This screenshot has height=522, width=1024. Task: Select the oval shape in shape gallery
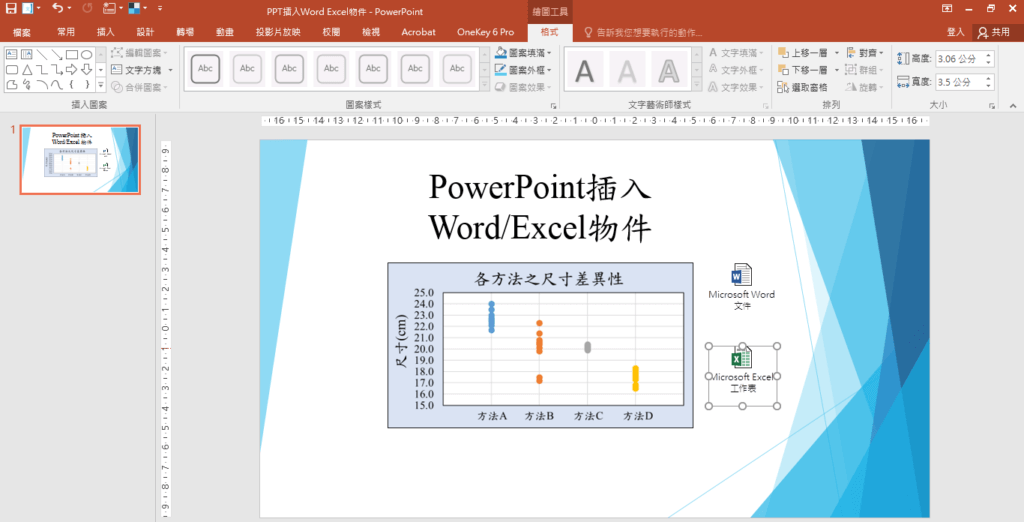[87, 54]
